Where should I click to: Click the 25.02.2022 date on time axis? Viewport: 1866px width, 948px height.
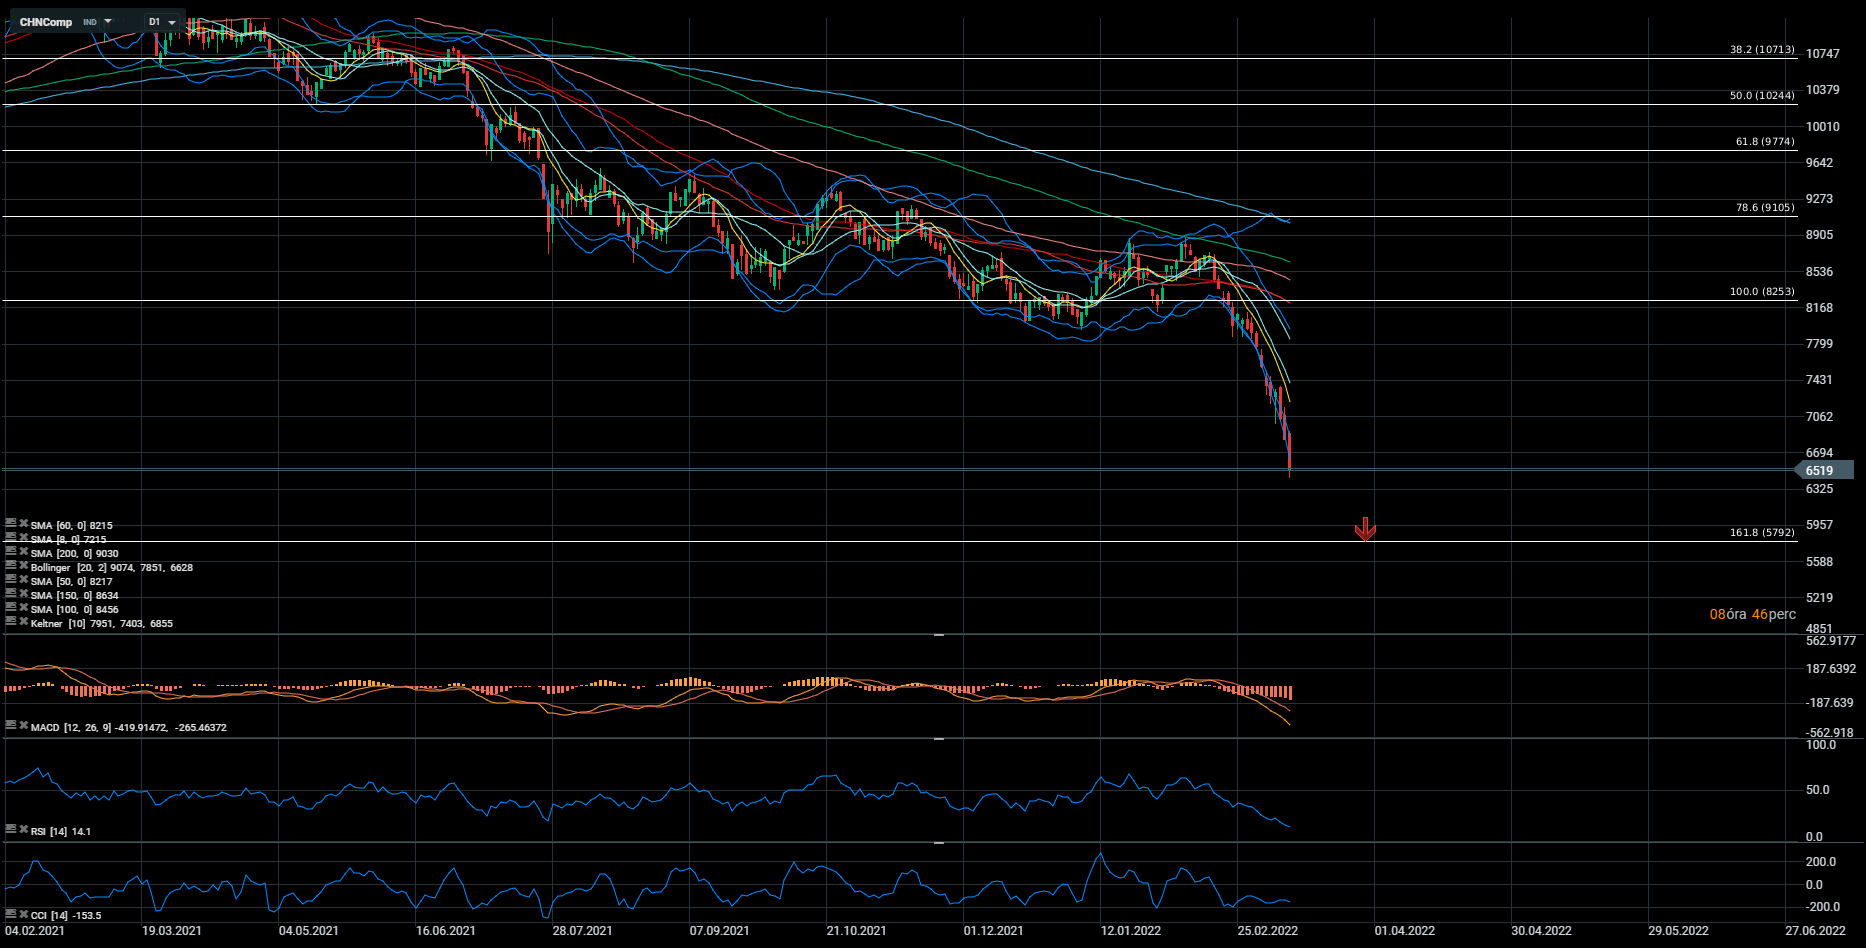point(1267,931)
